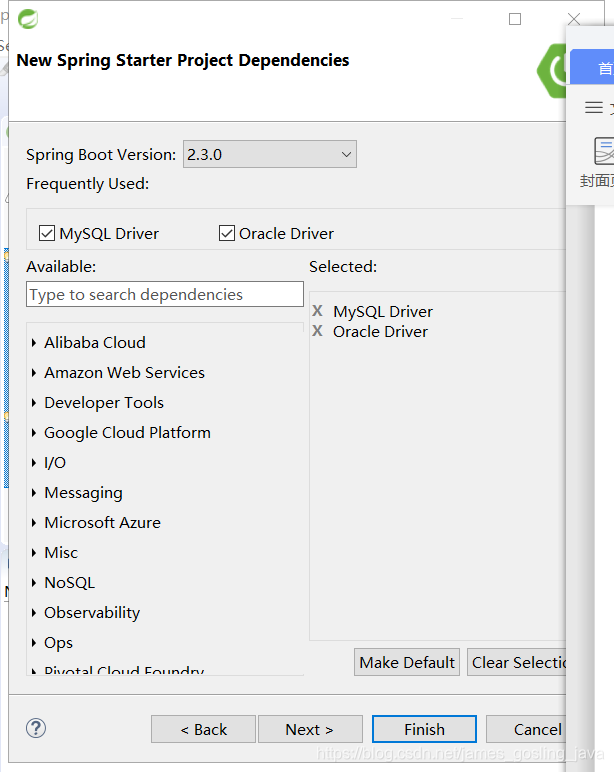Open the Spring Boot Version dropdown
Viewport: 614px width, 772px height.
(x=270, y=154)
